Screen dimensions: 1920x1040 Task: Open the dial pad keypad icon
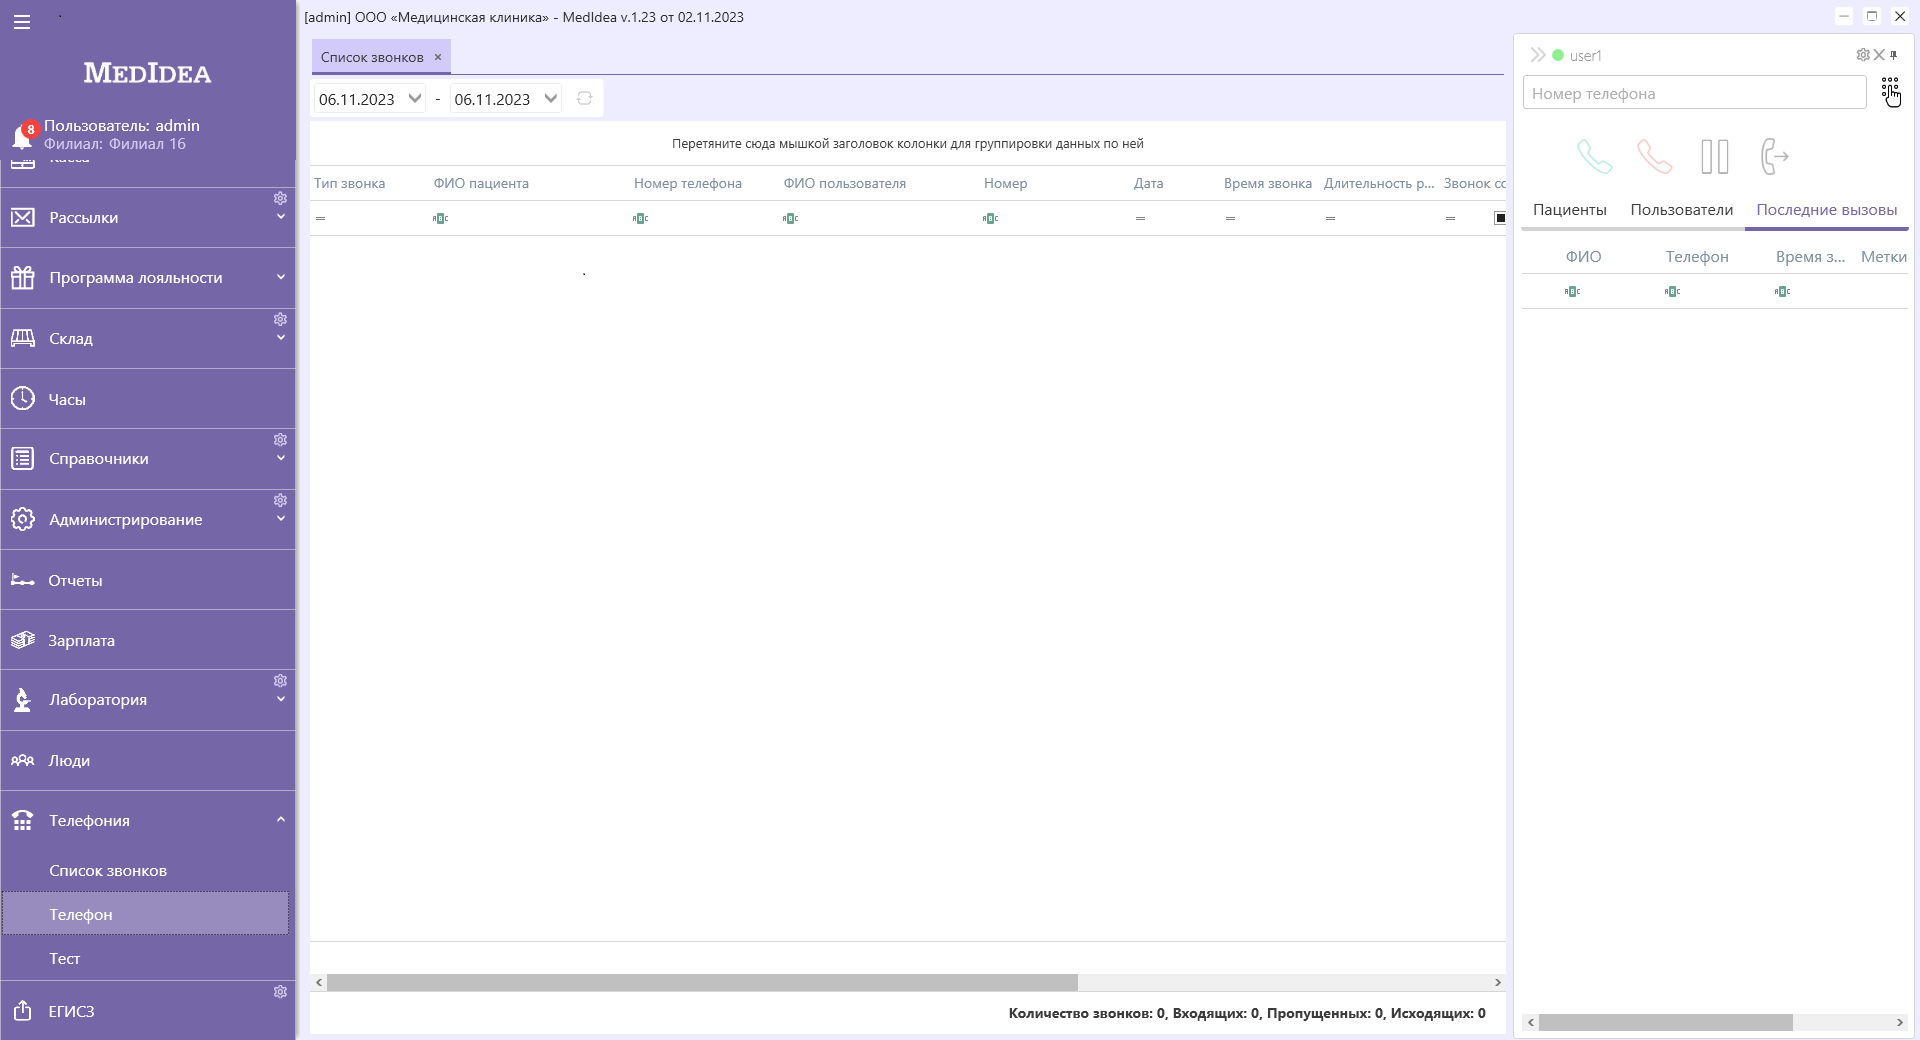1889,90
